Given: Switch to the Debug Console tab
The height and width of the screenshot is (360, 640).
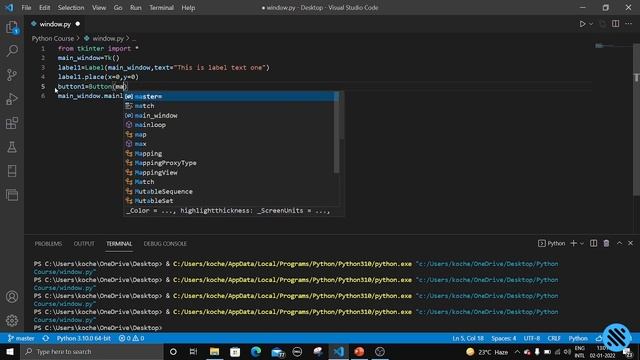Looking at the screenshot, I should coord(165,244).
